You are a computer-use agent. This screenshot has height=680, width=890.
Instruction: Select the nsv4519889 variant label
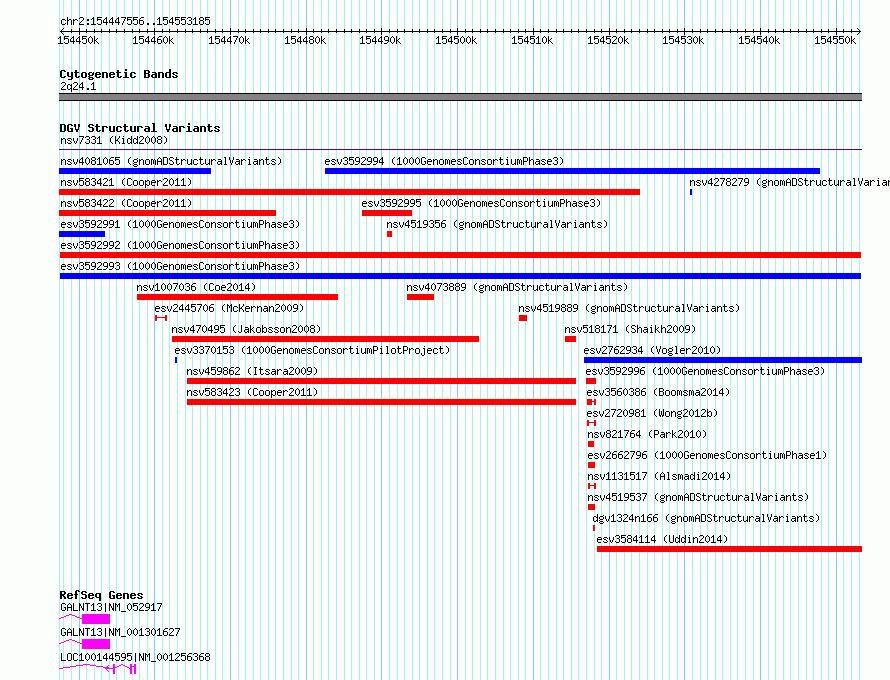click(629, 308)
